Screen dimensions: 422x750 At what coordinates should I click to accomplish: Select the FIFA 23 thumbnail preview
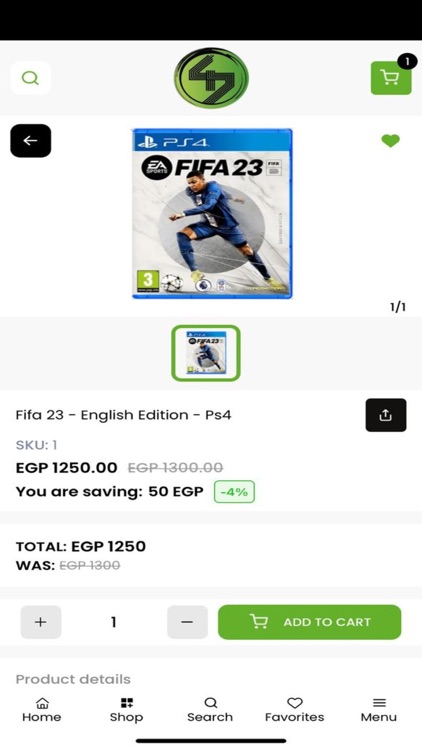(206, 353)
